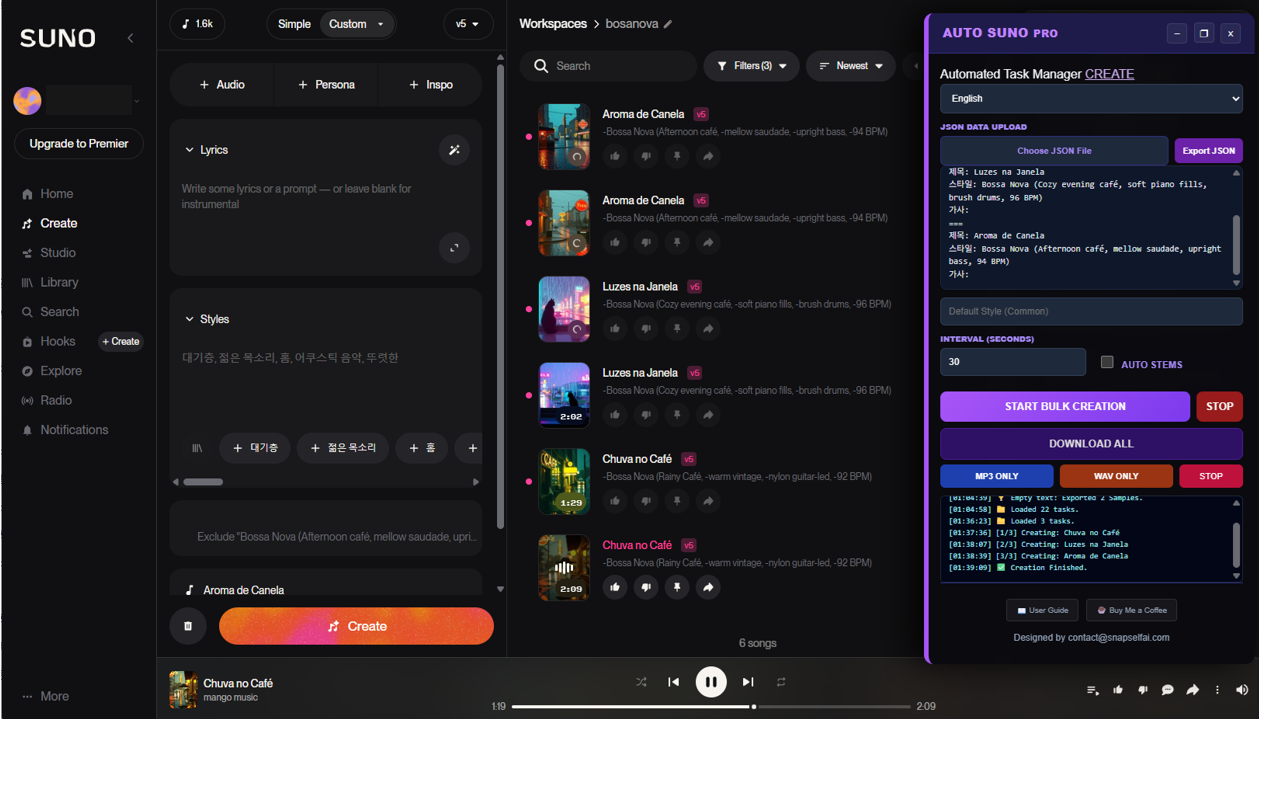
Task: Open Notifications from the sidebar
Action: pyautogui.click(x=64, y=430)
